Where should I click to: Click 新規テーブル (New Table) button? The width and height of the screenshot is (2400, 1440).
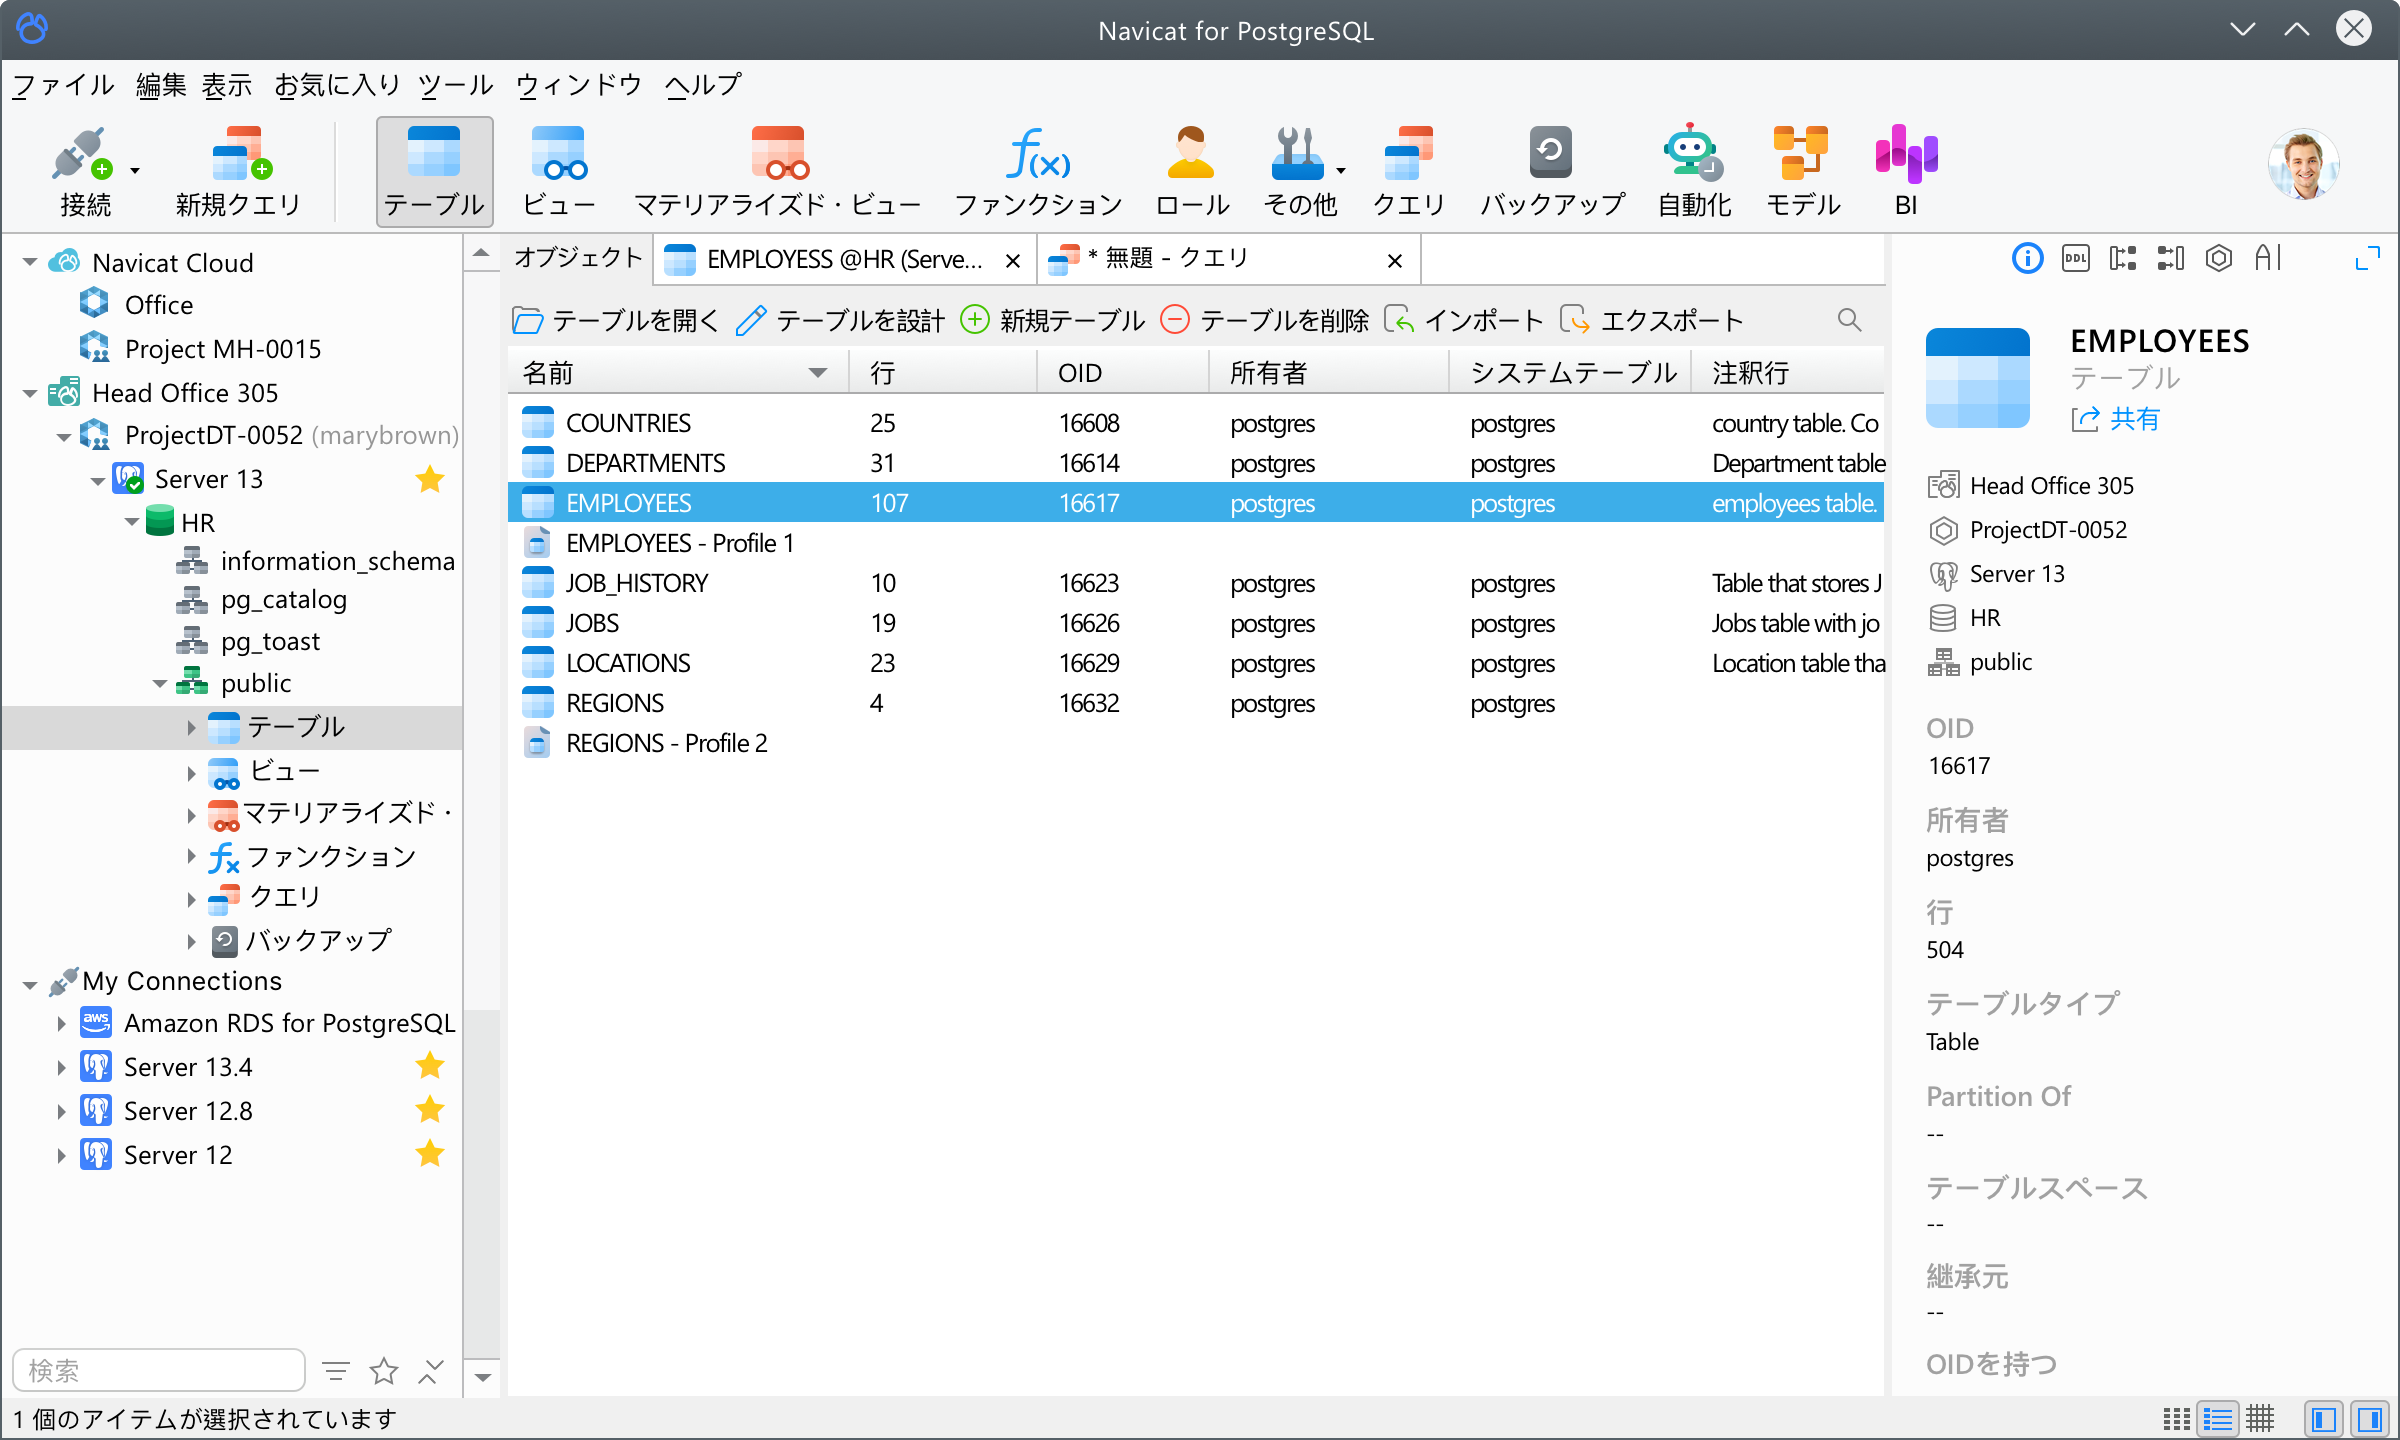click(1052, 320)
